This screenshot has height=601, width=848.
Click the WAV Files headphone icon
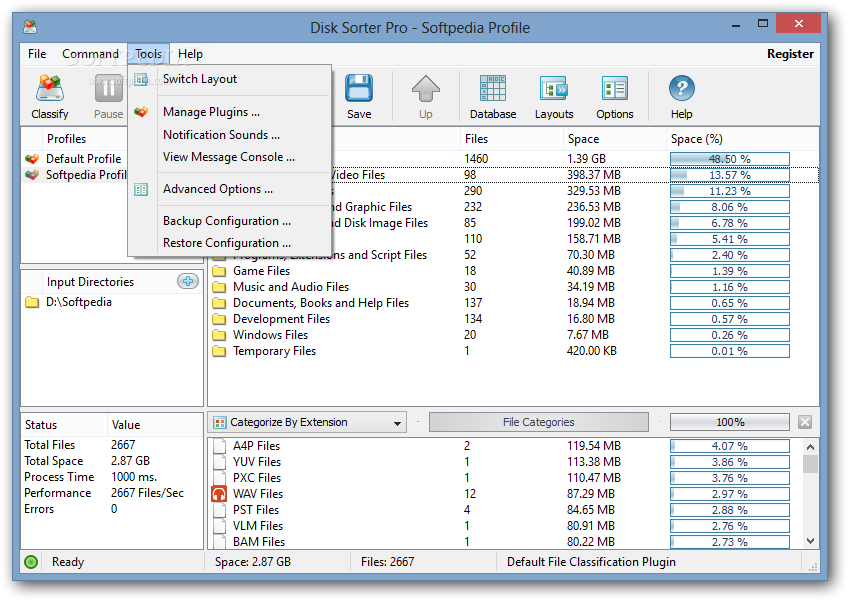219,494
